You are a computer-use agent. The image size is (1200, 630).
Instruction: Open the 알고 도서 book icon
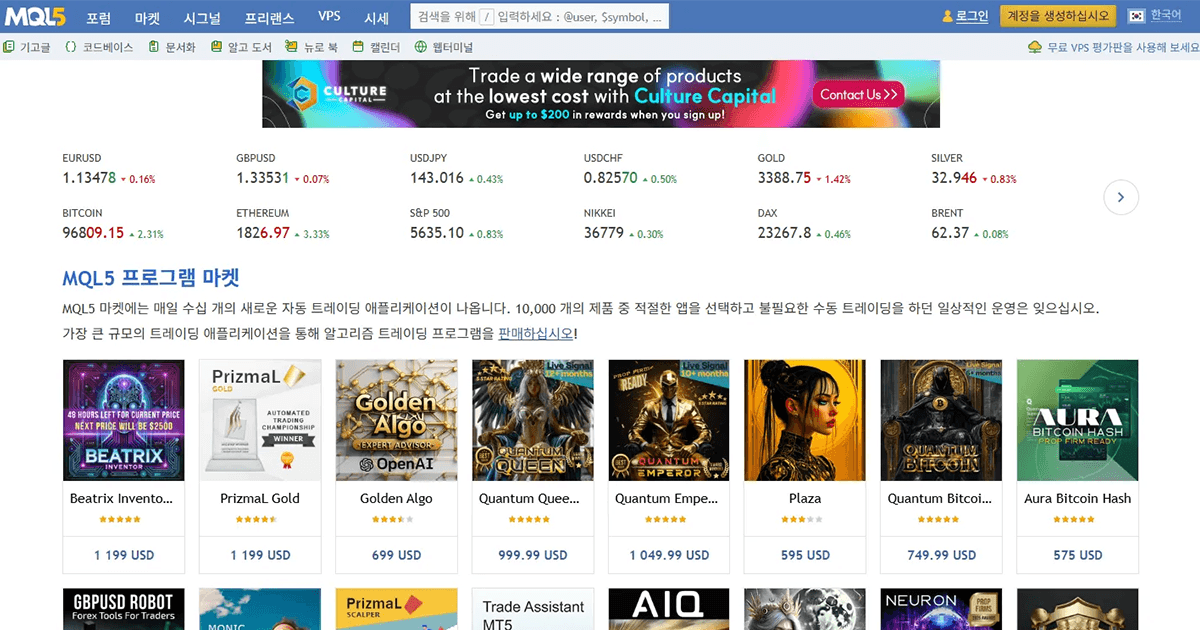tap(217, 47)
